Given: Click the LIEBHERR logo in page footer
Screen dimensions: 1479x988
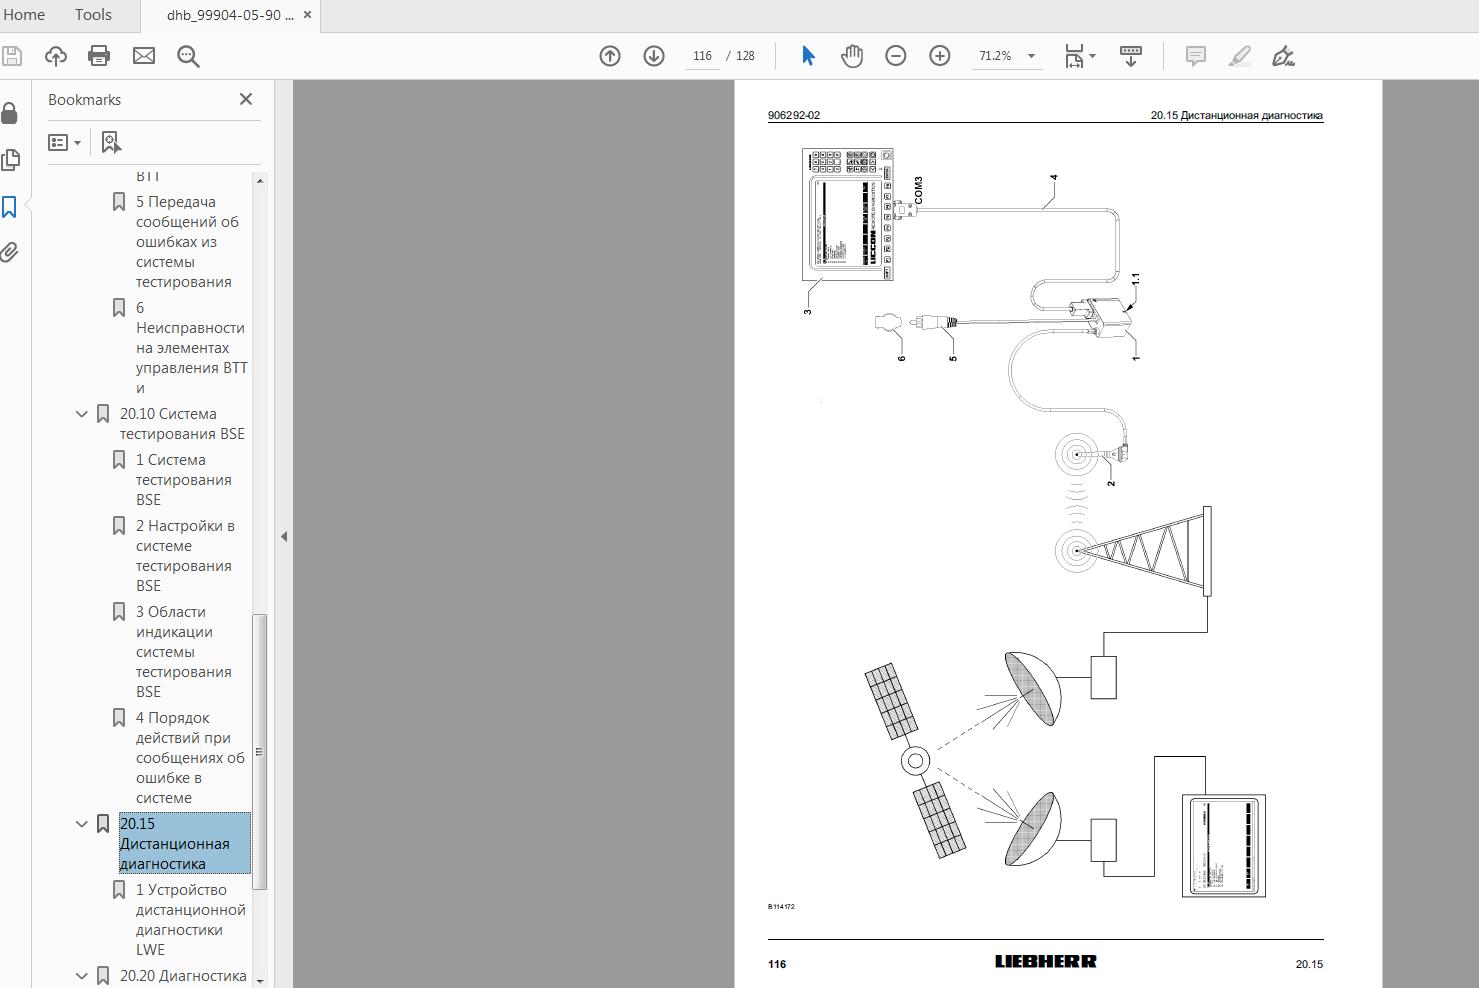Looking at the screenshot, I should 1045,961.
